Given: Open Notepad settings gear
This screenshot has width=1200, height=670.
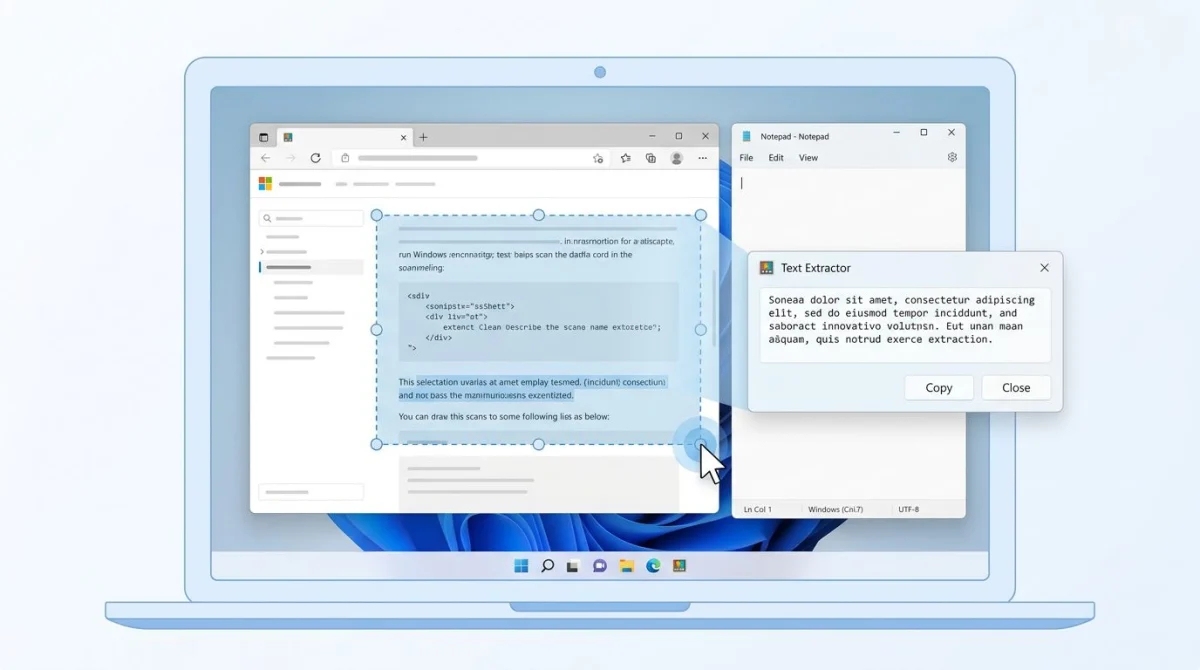Looking at the screenshot, I should click(952, 157).
